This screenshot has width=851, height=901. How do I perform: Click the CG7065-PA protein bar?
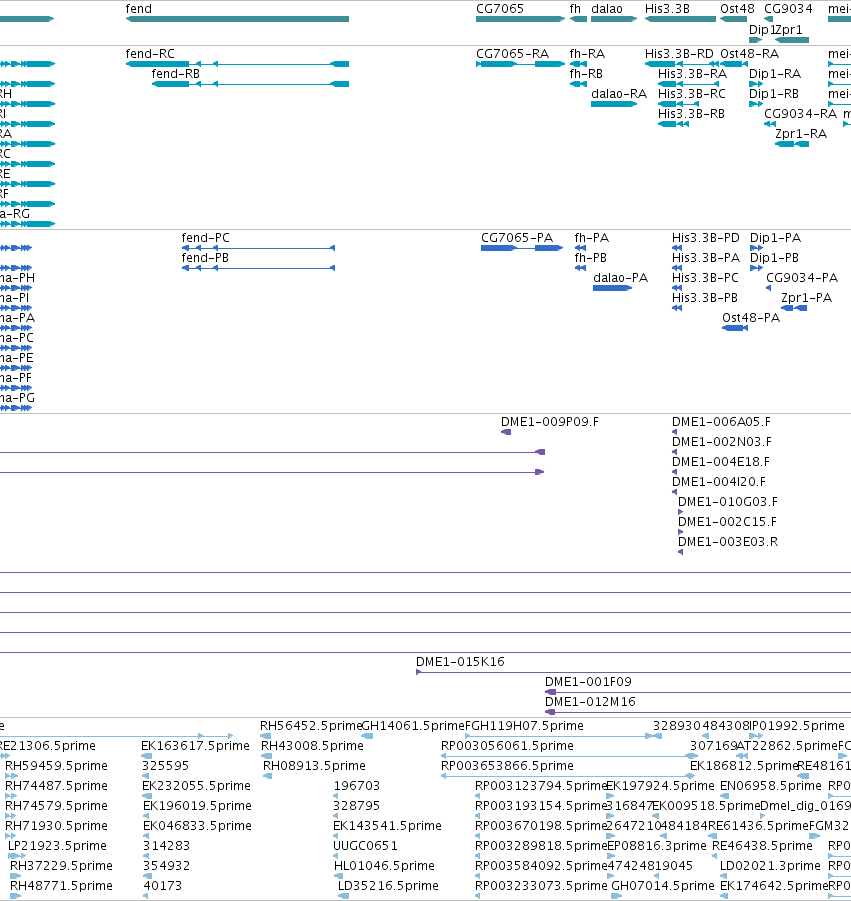tap(522, 248)
